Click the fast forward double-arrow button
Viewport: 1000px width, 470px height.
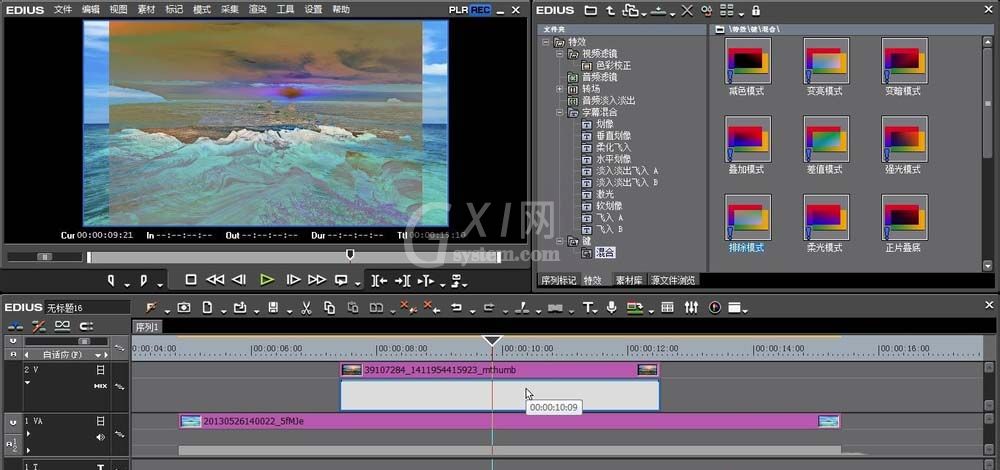pyautogui.click(x=317, y=280)
